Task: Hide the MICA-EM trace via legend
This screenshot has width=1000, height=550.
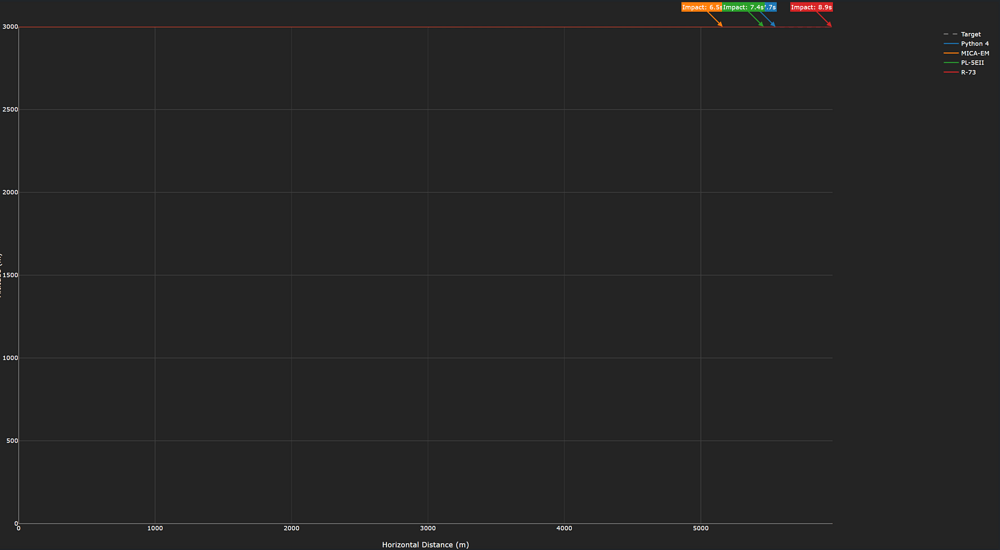Action: [x=966, y=54]
